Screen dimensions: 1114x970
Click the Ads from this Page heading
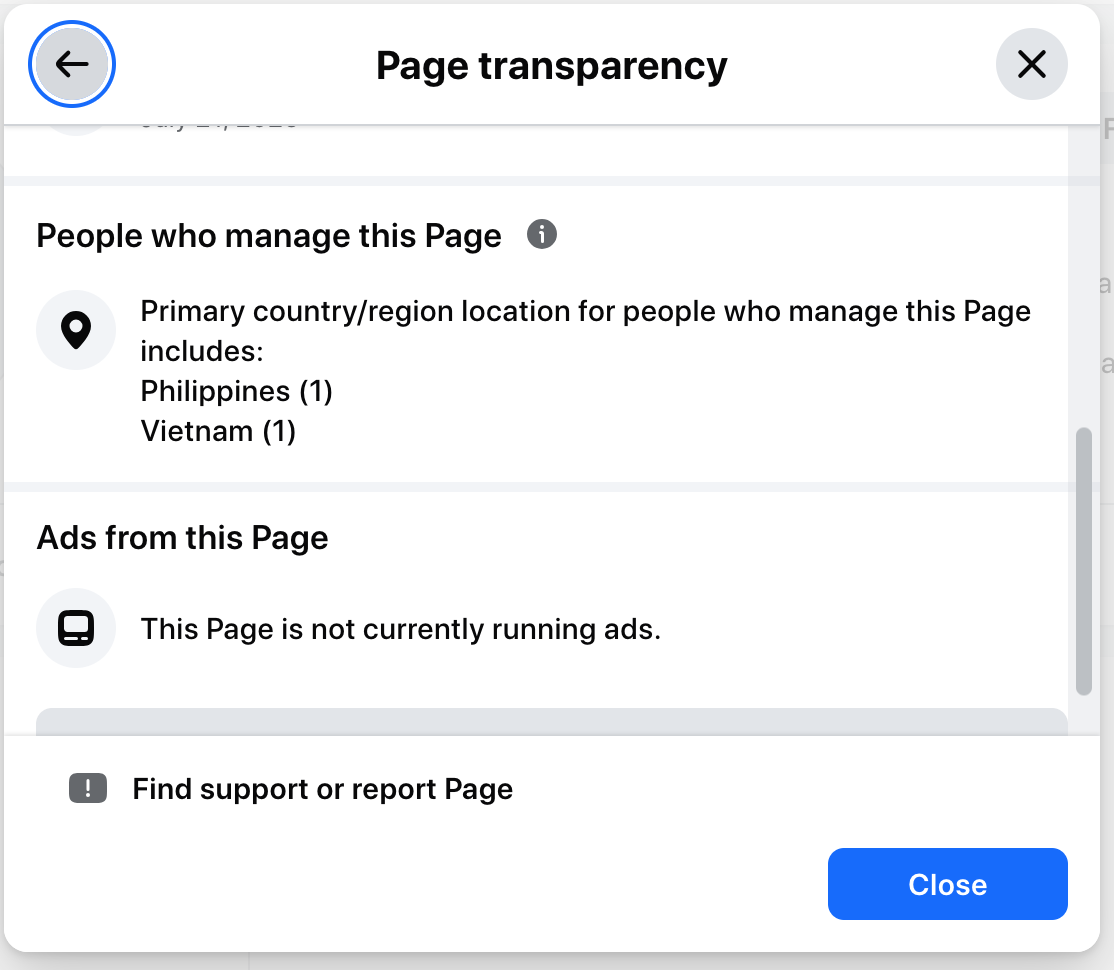(182, 538)
